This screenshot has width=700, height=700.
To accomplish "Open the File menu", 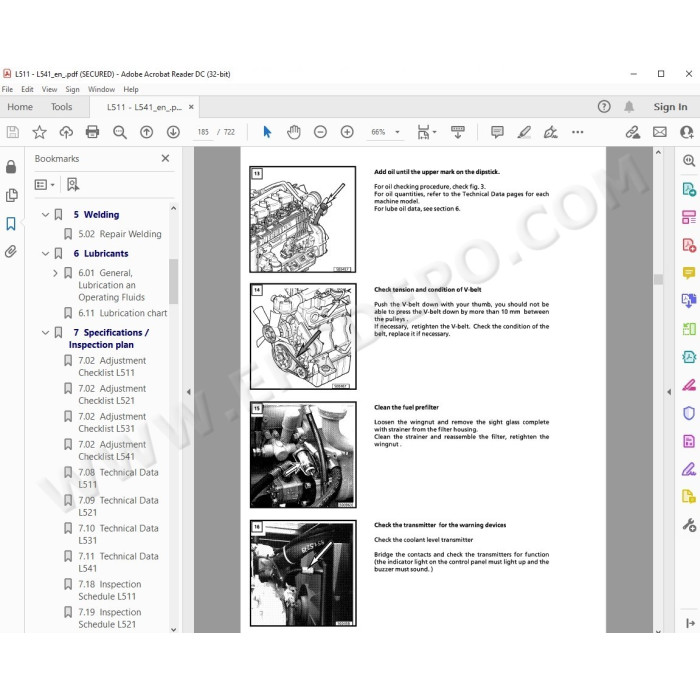I will pyautogui.click(x=7, y=89).
